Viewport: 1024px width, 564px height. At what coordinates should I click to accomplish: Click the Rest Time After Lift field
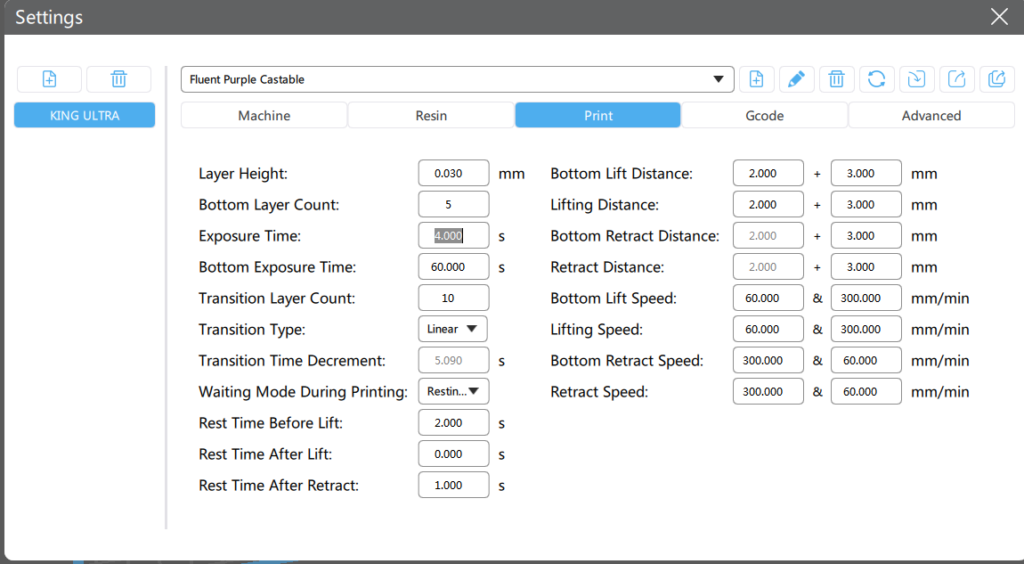(x=453, y=454)
